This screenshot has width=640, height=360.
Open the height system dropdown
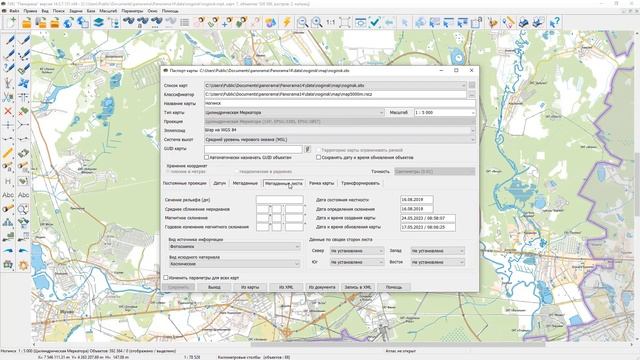[x=473, y=140]
